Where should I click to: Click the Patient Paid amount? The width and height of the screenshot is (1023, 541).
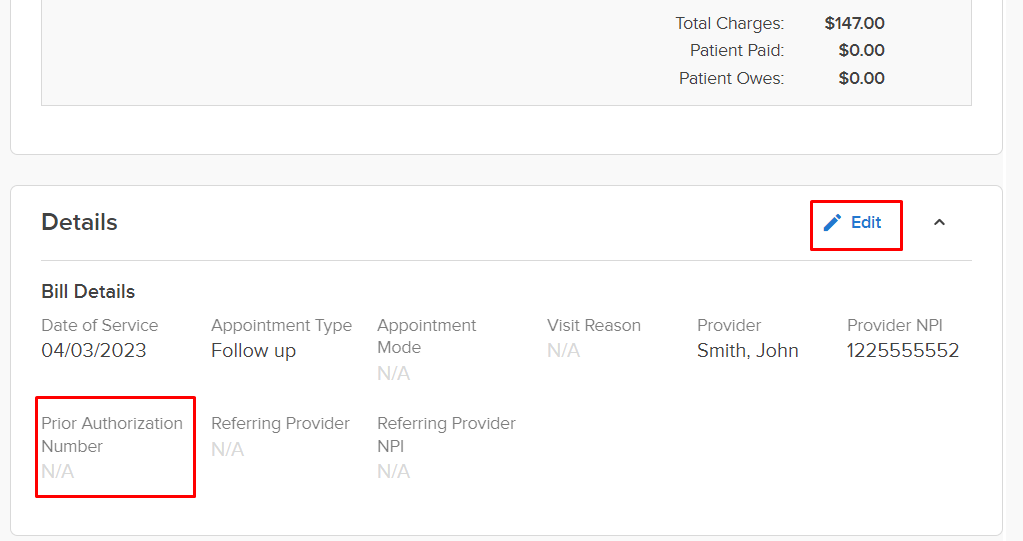click(x=861, y=50)
